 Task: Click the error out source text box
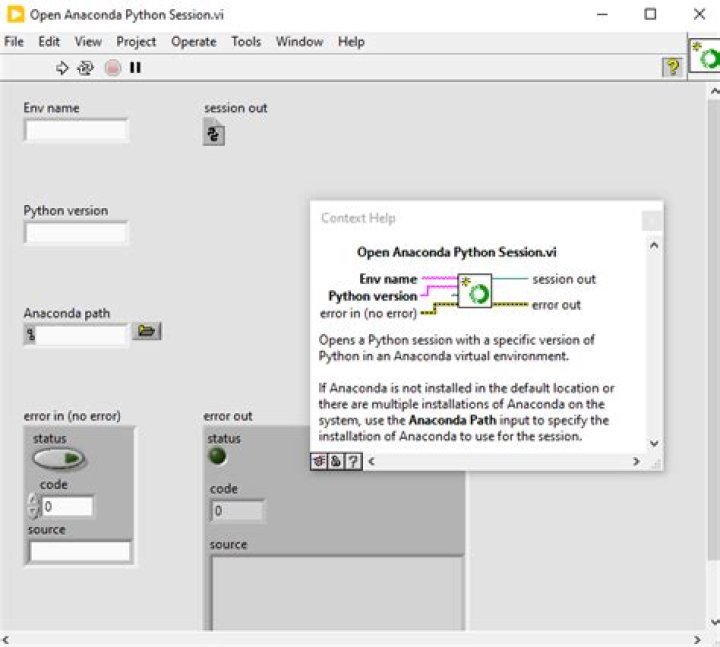338,593
